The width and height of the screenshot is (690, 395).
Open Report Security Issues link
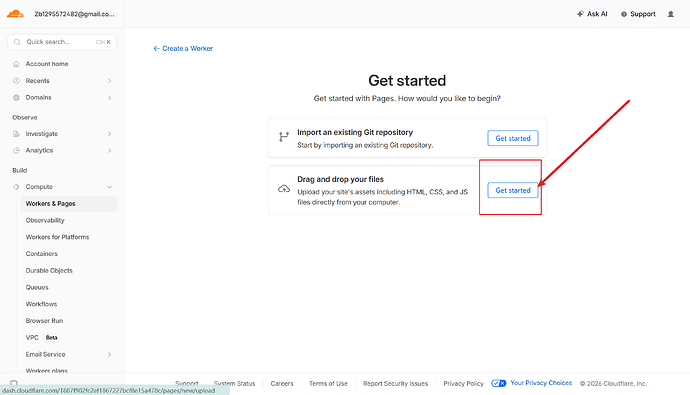[395, 383]
